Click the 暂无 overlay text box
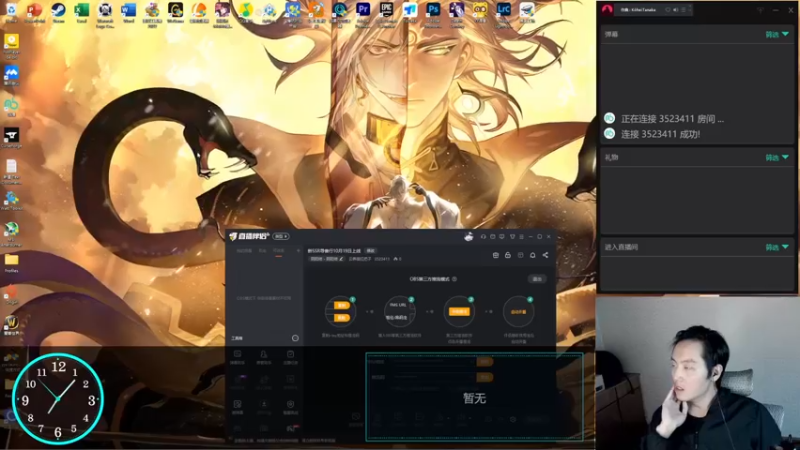The width and height of the screenshot is (800, 450). tap(474, 397)
